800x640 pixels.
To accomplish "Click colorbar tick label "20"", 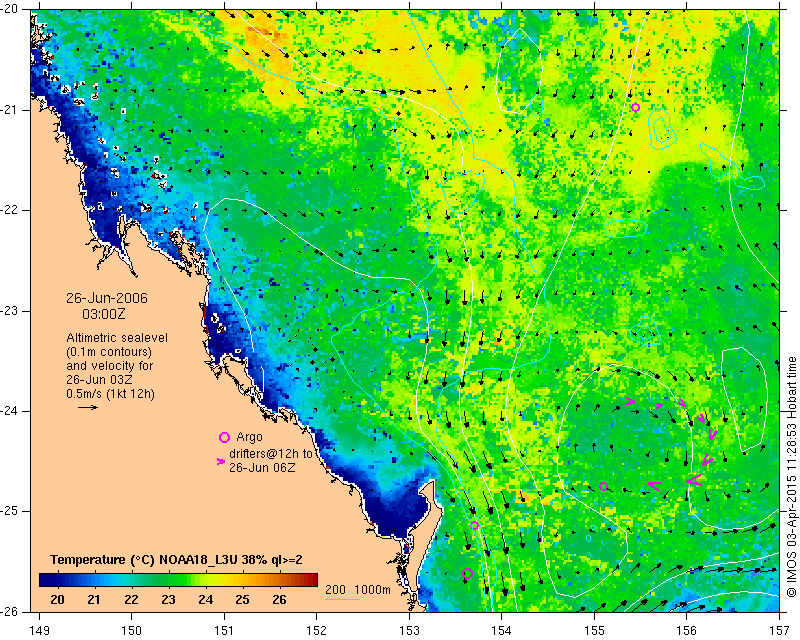I will pyautogui.click(x=57, y=599).
